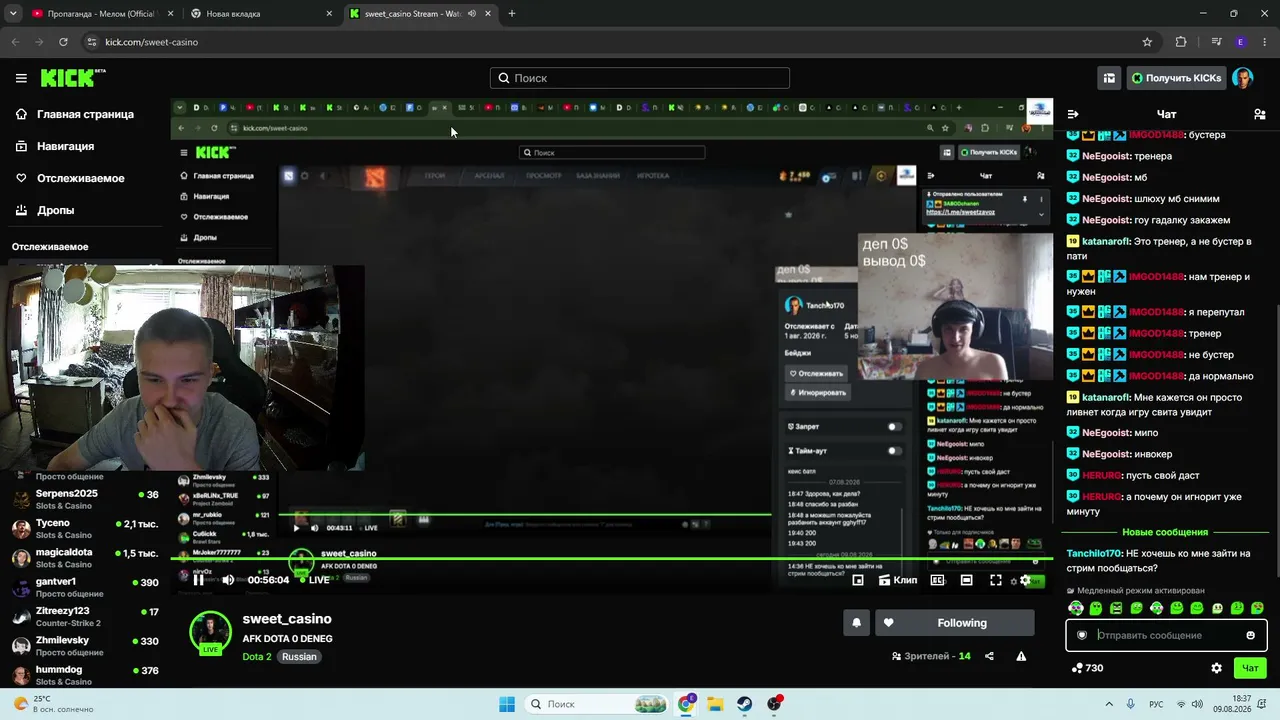Open Steam from the taskbar
The image size is (1280, 720).
(x=745, y=704)
